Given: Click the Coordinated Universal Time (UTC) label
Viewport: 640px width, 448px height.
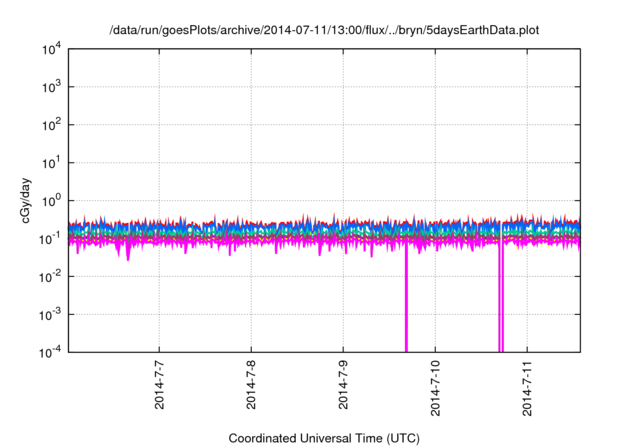Looking at the screenshot, I should (x=324, y=438).
